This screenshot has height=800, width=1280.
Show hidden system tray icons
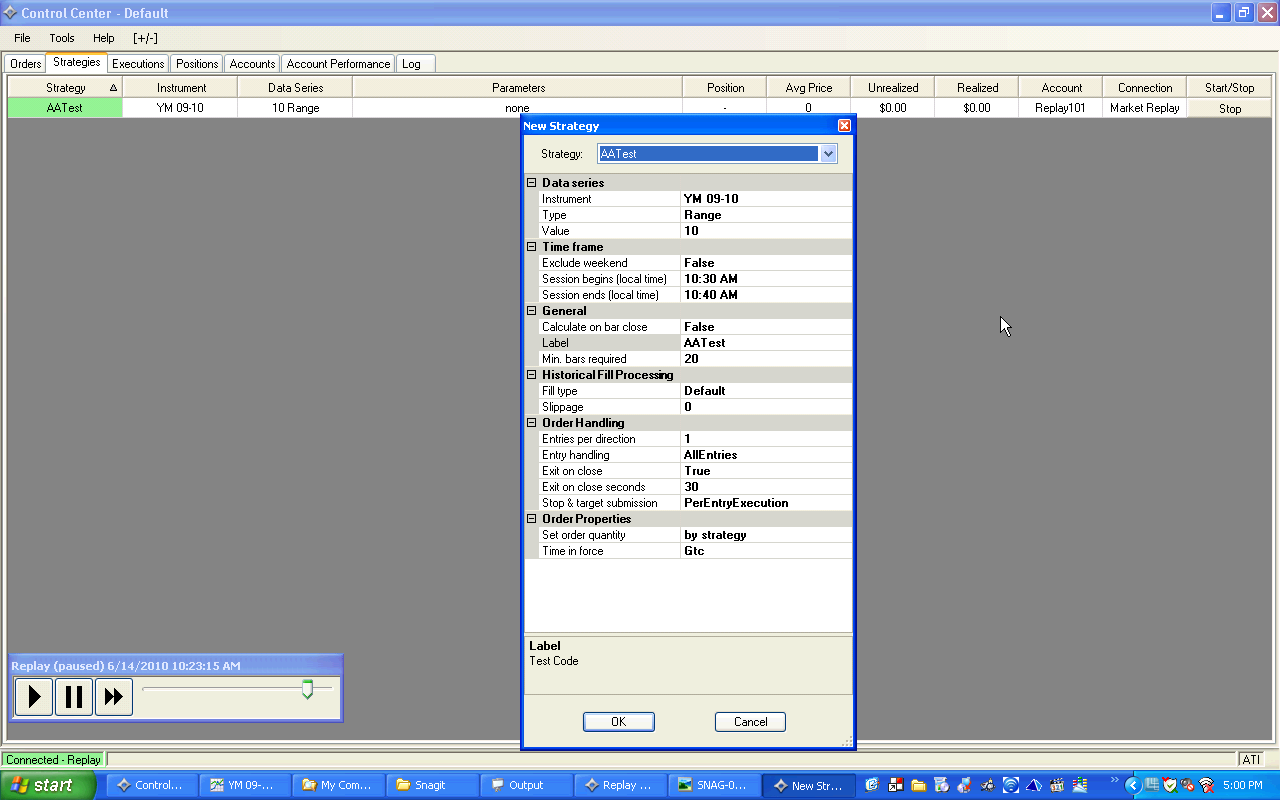1133,785
